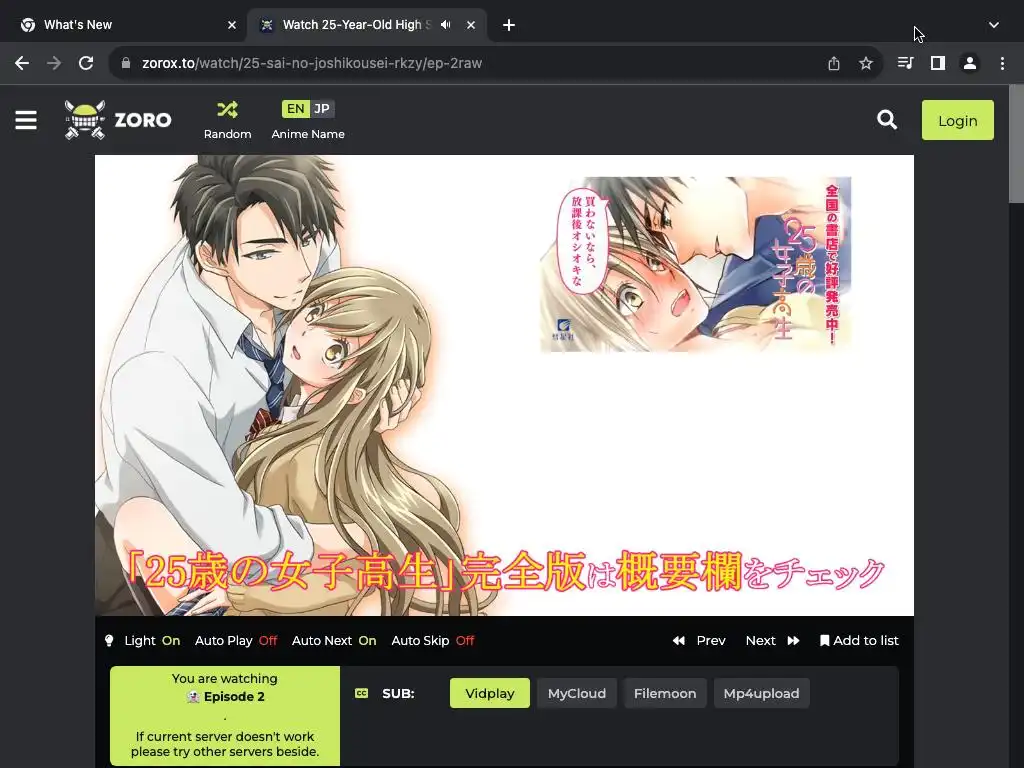The width and height of the screenshot is (1024, 768).
Task: Go back in browser history
Action: point(22,63)
